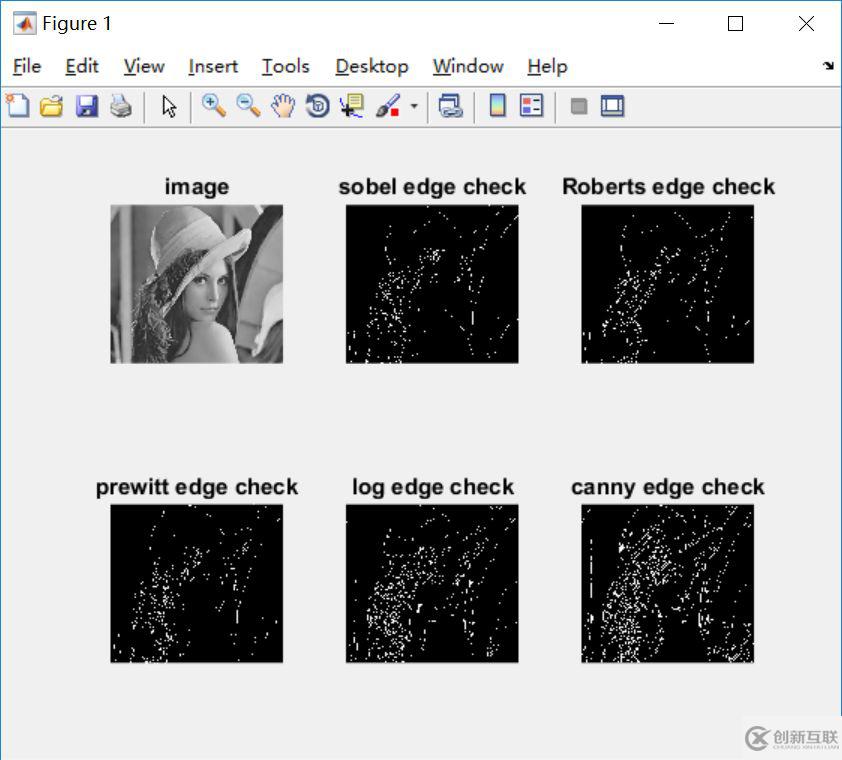Activate the Zoom In magnifier tool
842x760 pixels.
pos(213,105)
